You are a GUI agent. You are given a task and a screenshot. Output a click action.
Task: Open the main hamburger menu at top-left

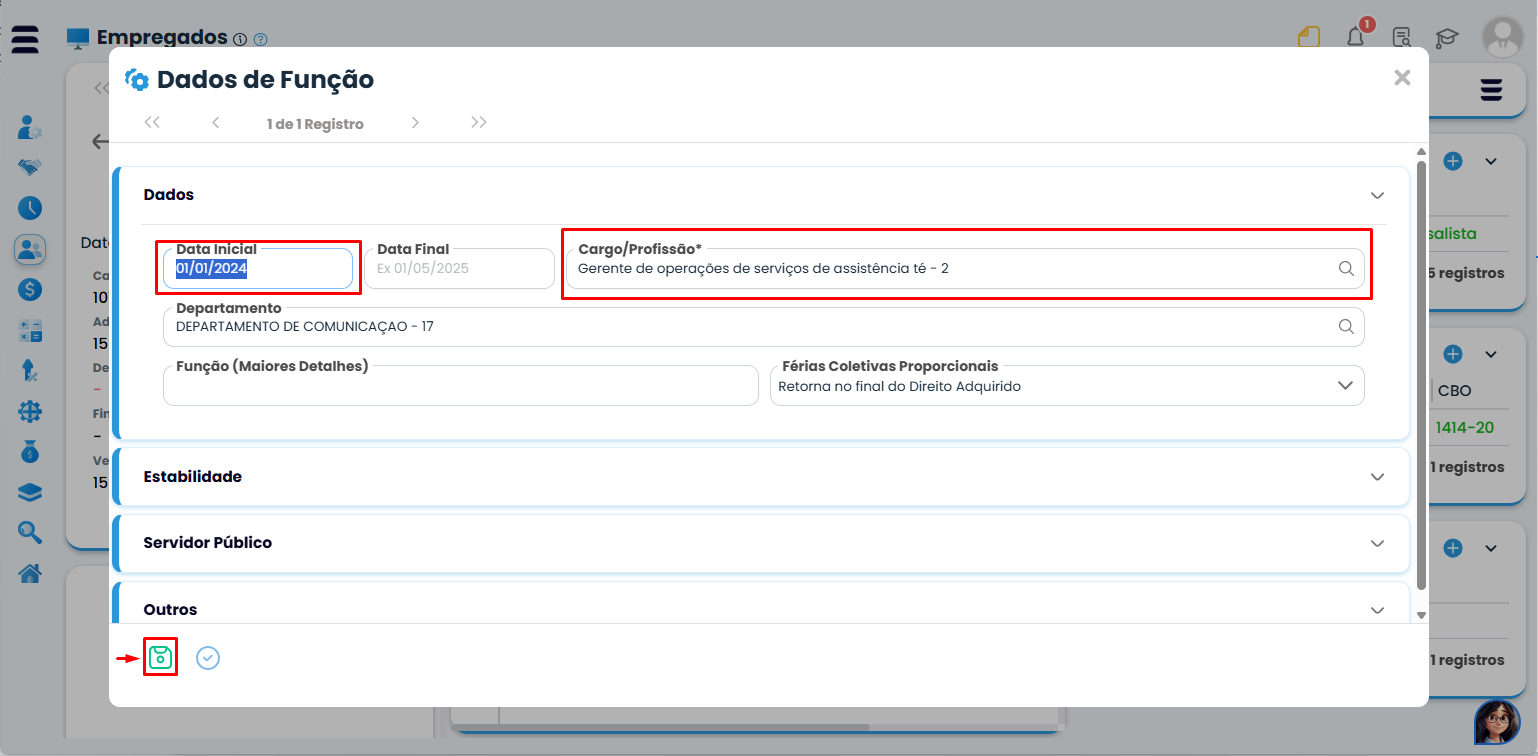(x=25, y=39)
